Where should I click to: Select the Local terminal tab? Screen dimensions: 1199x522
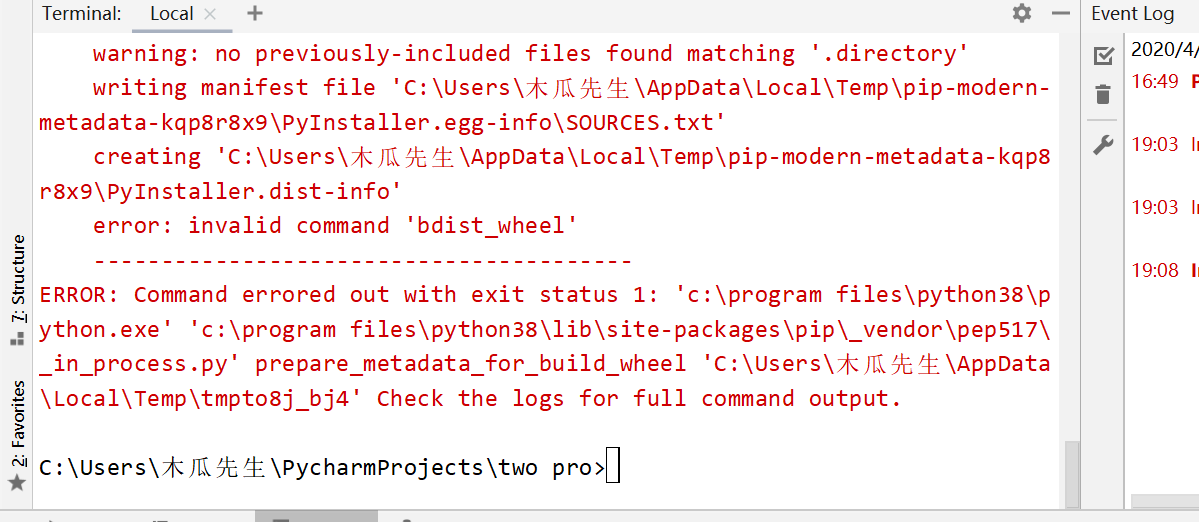(172, 14)
